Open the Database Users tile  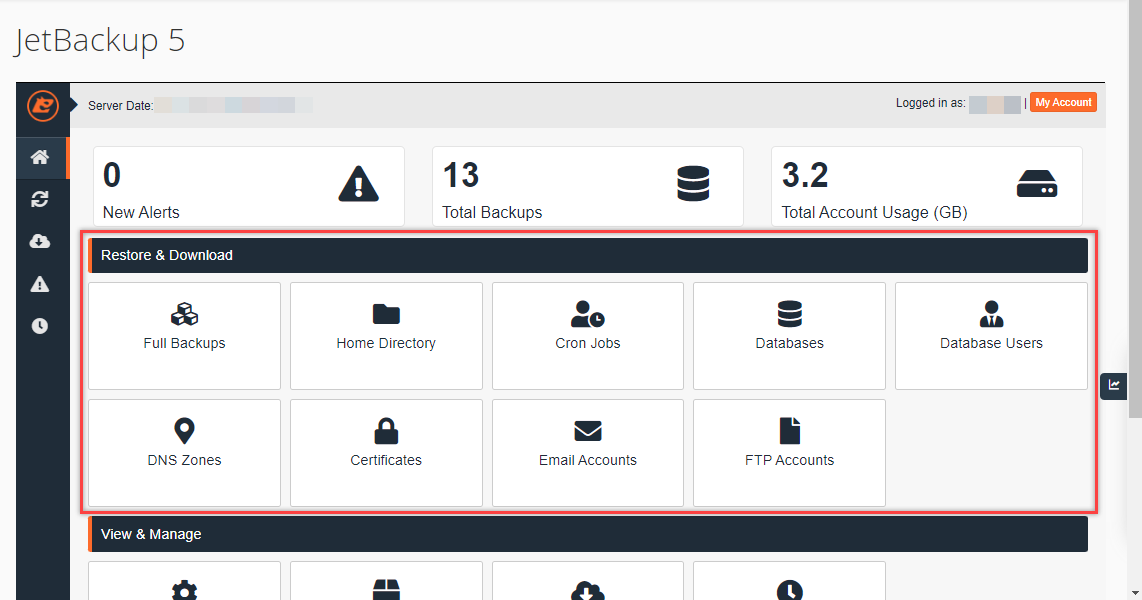pos(991,336)
